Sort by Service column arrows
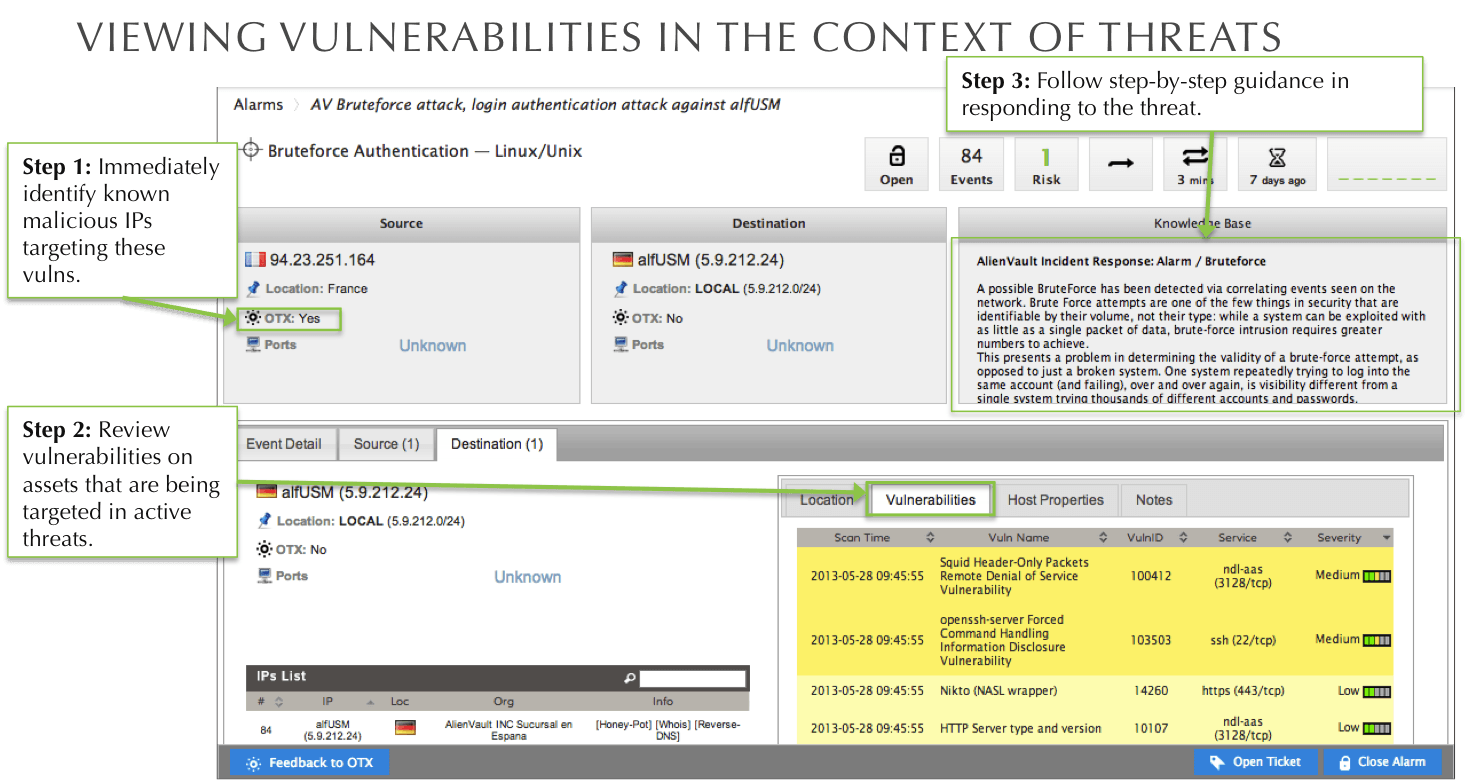This screenshot has height=780, width=1468. coord(1288,538)
